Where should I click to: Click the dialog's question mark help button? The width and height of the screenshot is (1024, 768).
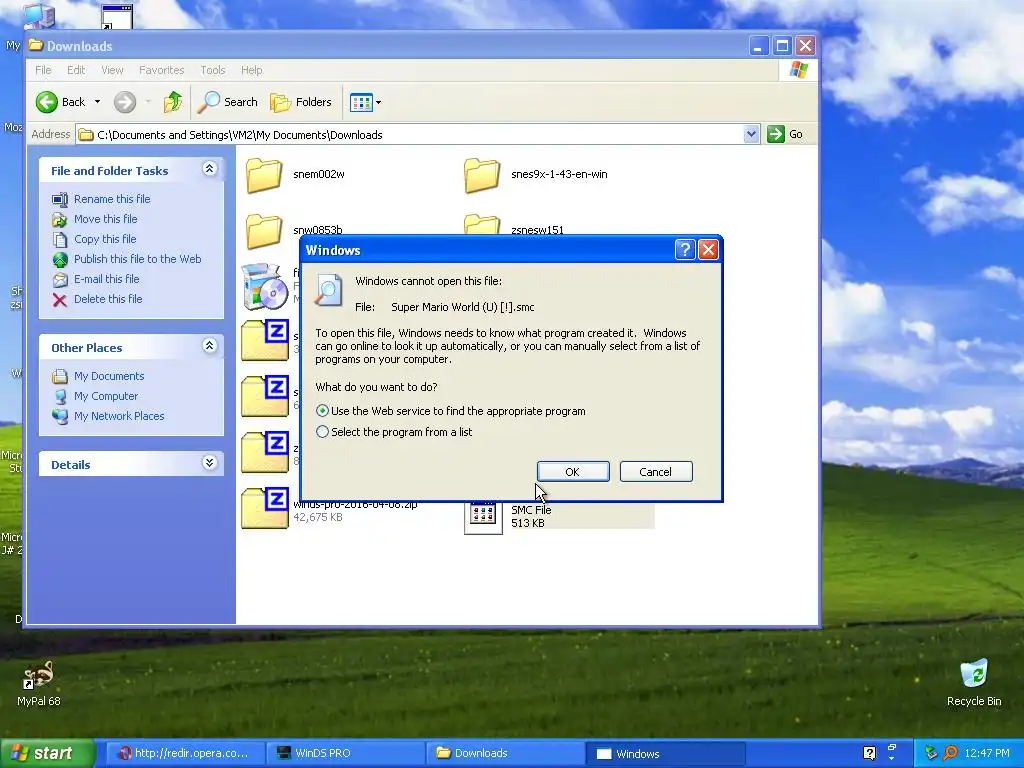[x=684, y=249]
